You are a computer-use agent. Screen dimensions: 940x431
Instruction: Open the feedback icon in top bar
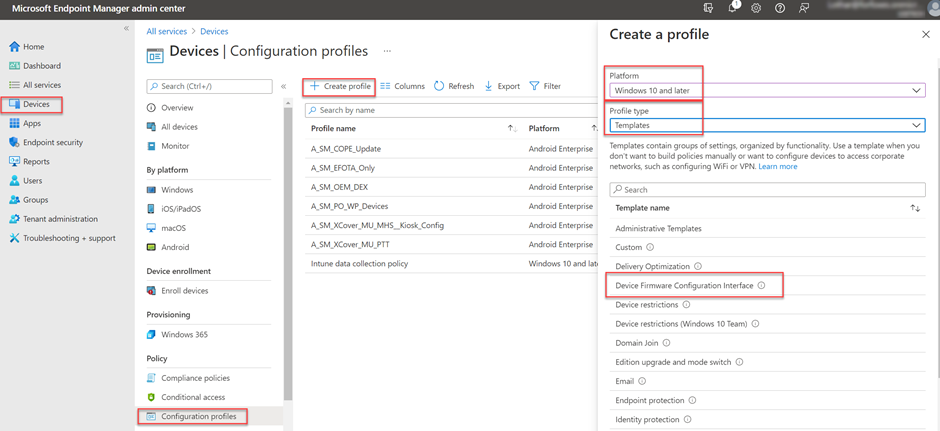click(804, 9)
